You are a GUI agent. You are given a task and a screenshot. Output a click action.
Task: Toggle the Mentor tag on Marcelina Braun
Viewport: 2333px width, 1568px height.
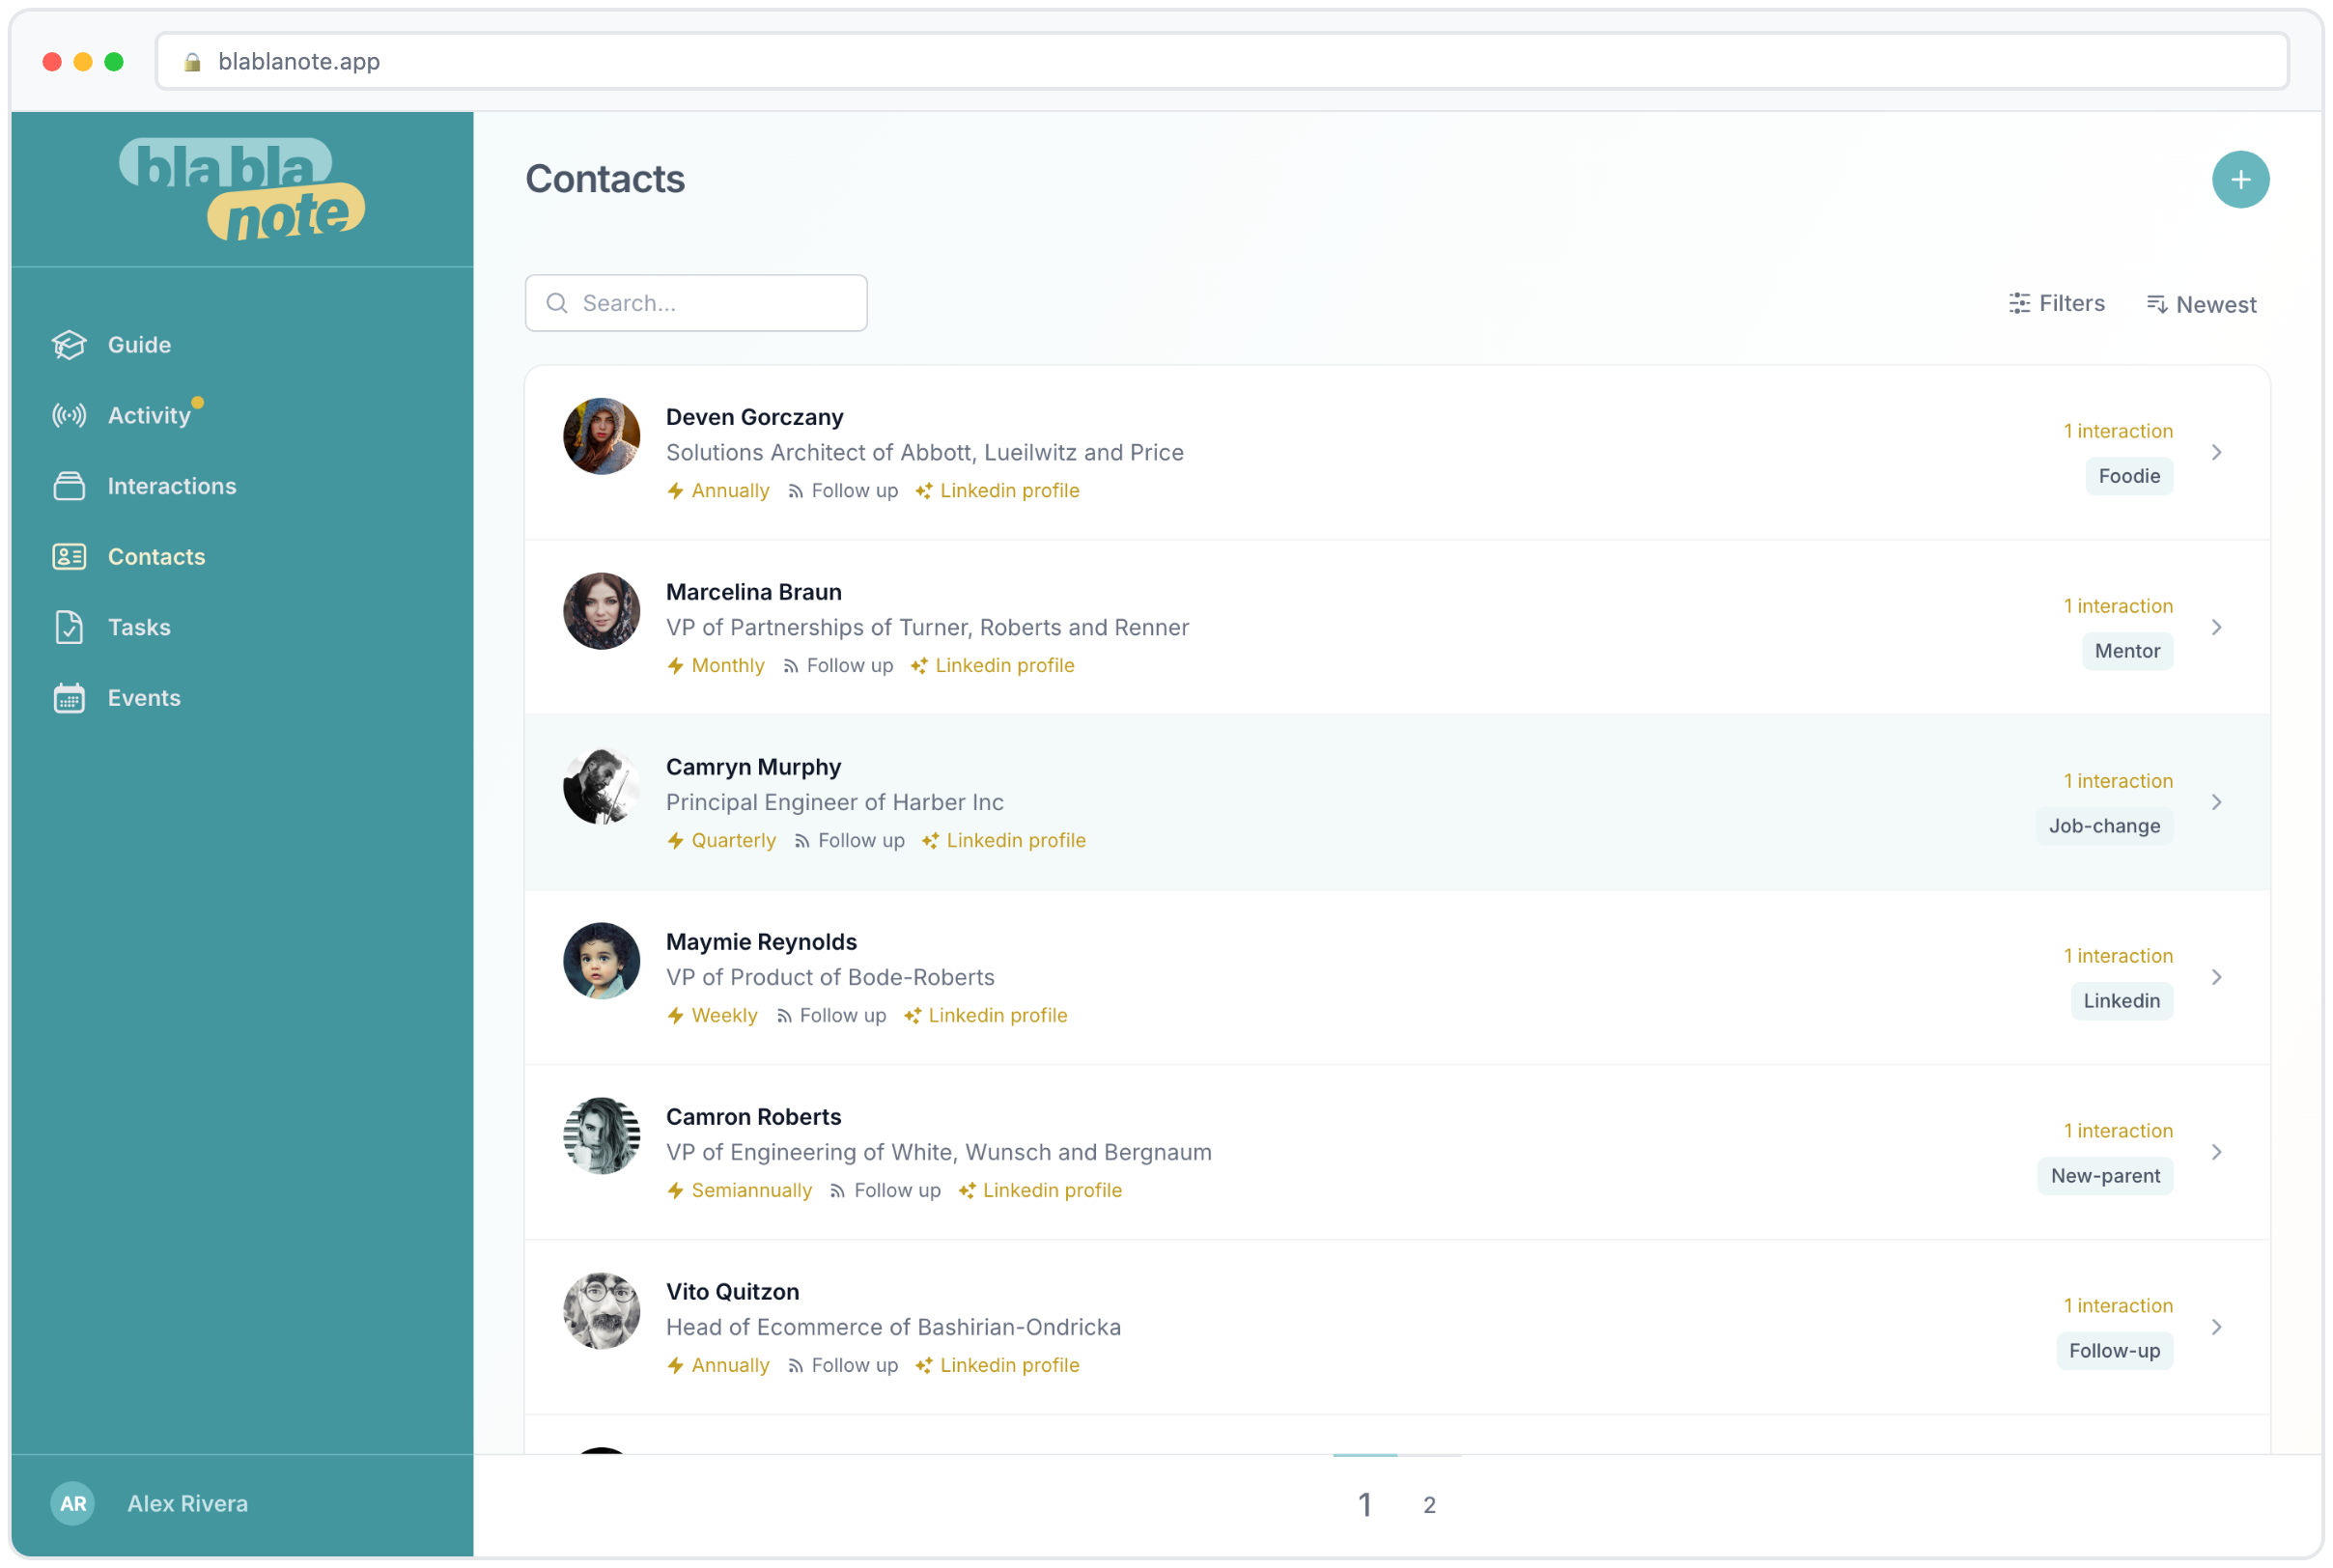click(x=2127, y=651)
